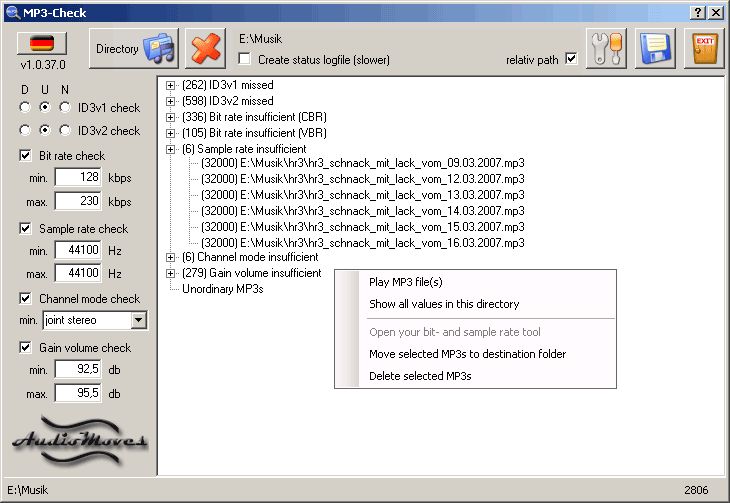Toggle the Gain volume check checkbox
The height and width of the screenshot is (503, 730).
[25, 347]
